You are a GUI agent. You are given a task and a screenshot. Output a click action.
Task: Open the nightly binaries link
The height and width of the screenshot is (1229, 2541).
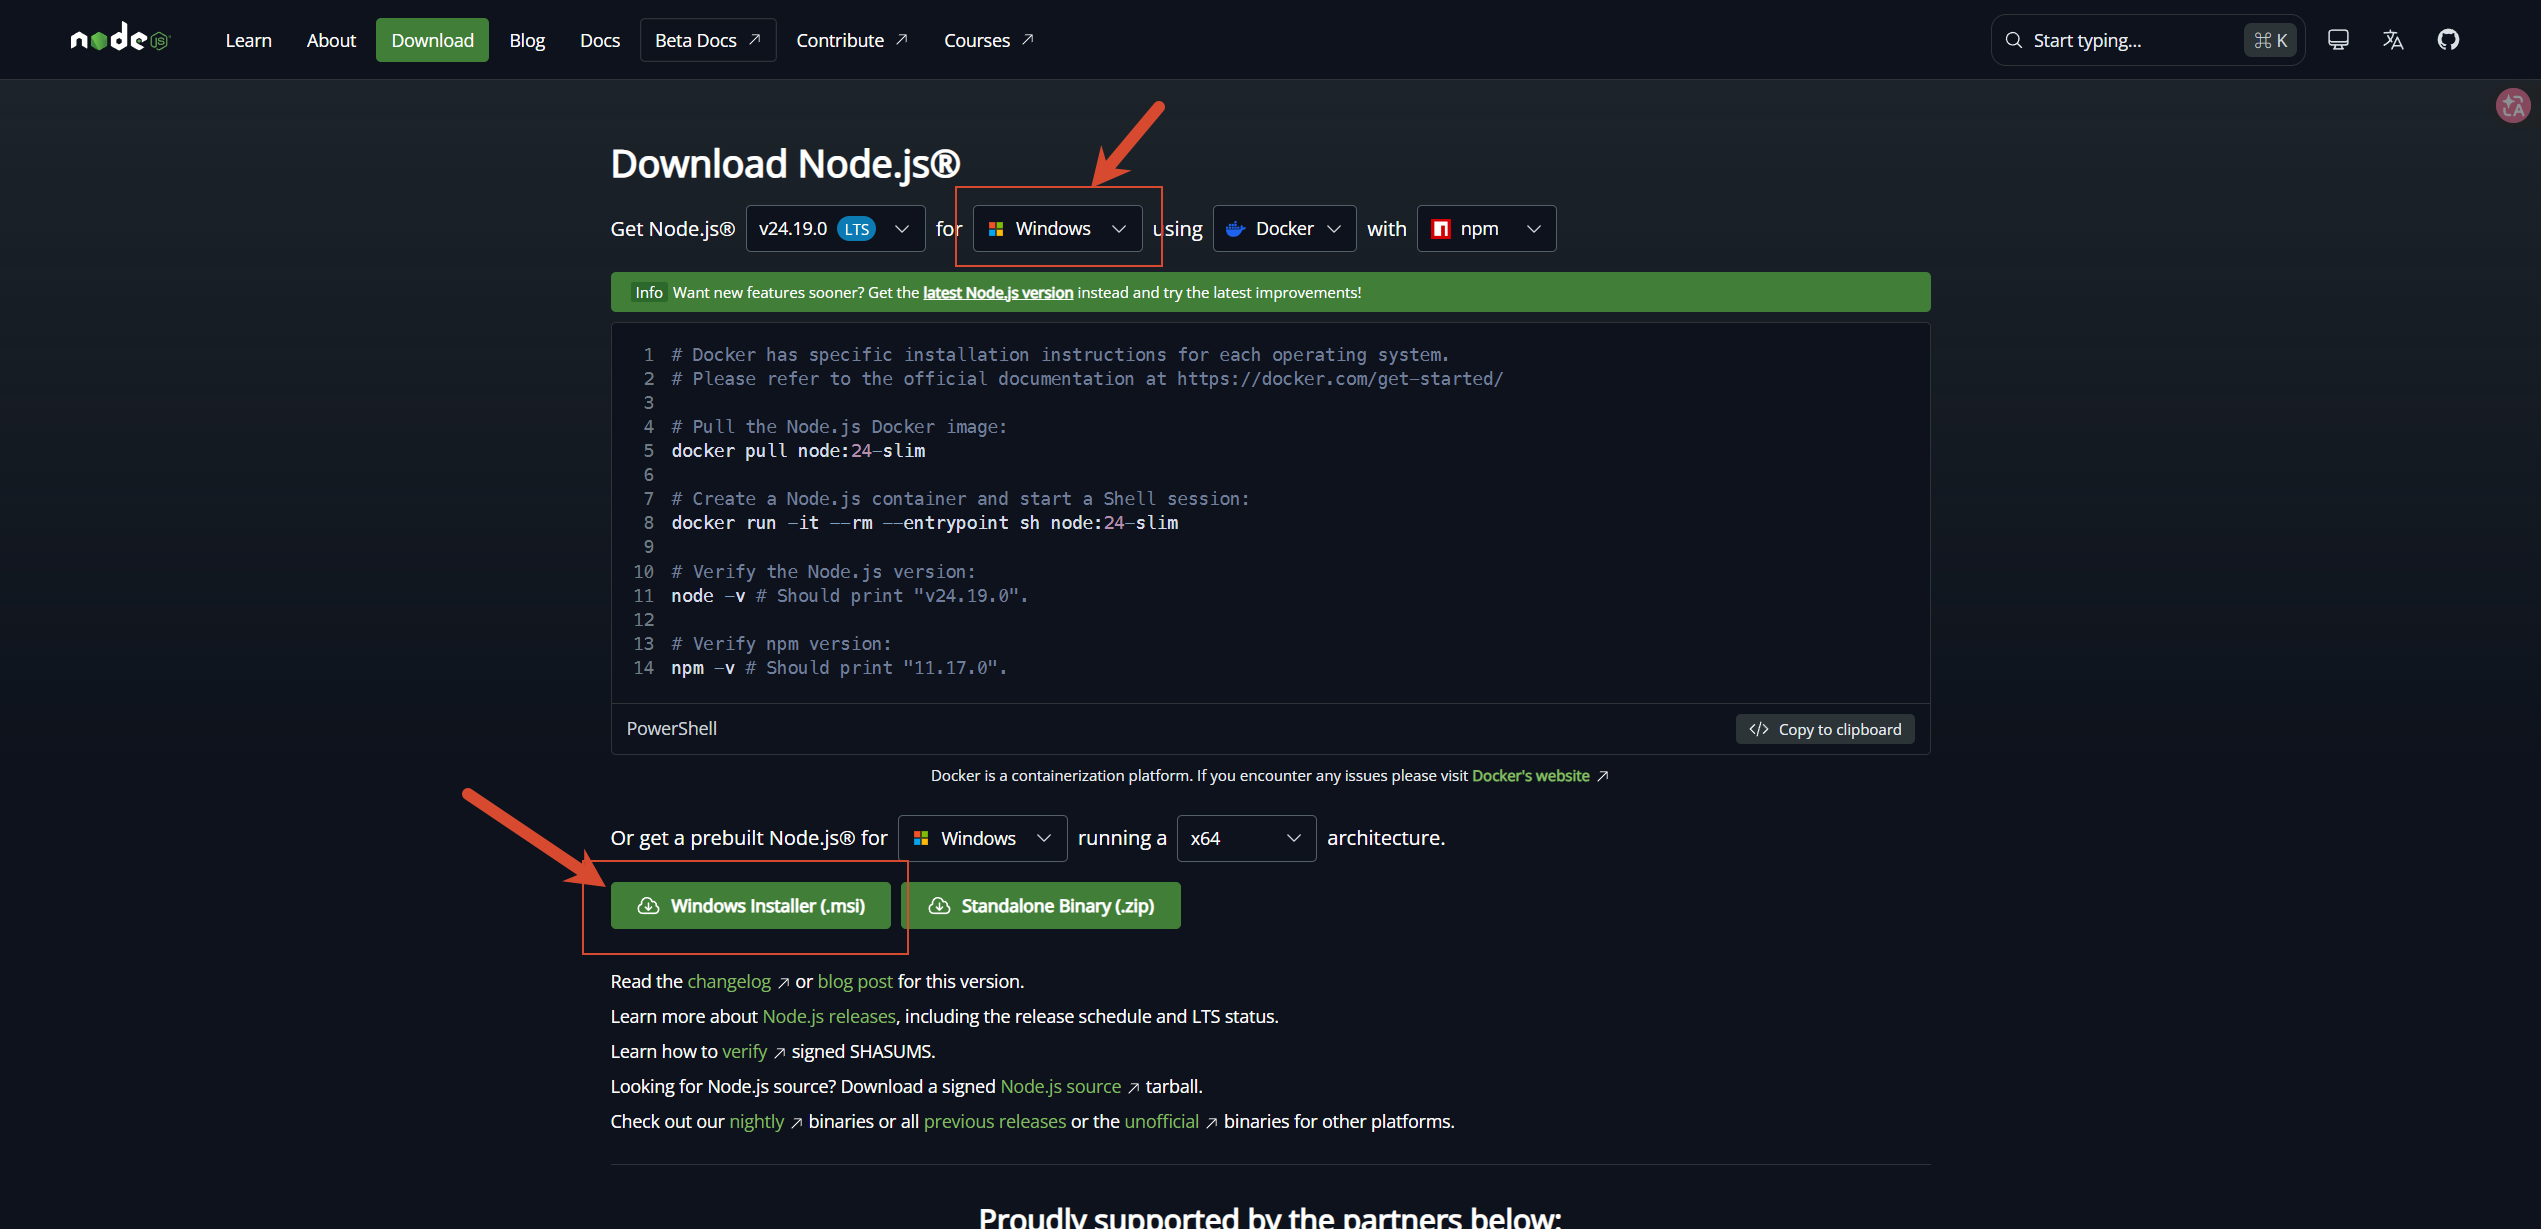pos(756,1122)
